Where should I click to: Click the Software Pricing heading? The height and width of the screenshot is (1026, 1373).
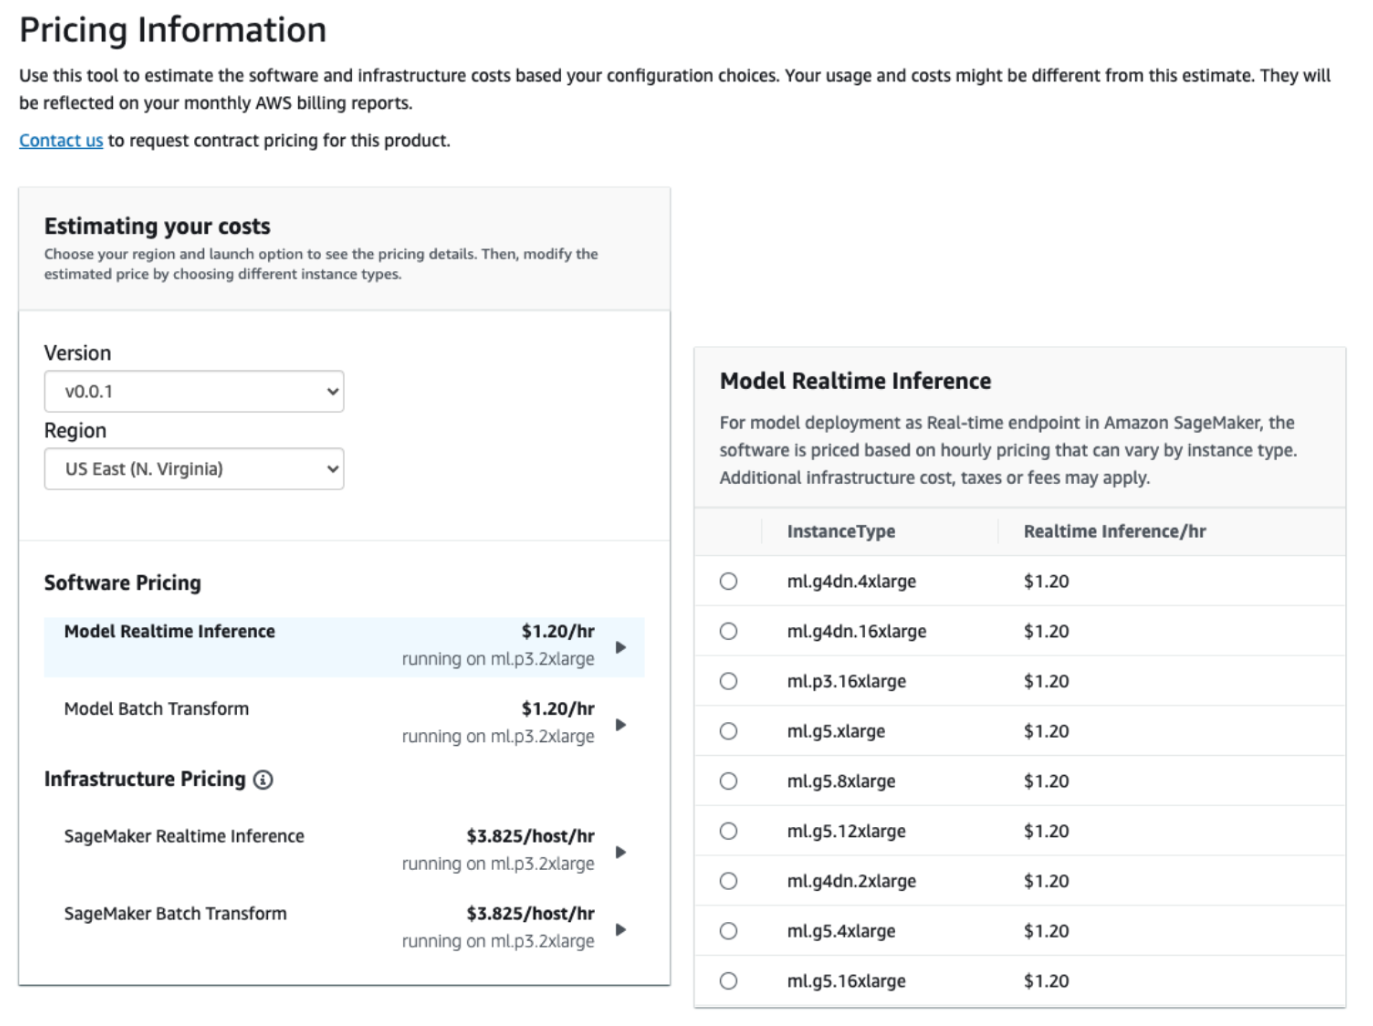tap(122, 583)
